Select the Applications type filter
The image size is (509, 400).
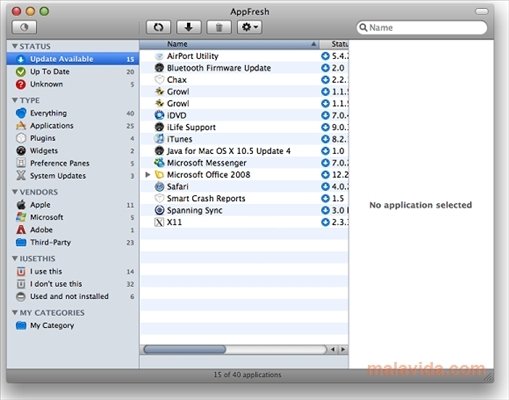pos(73,126)
